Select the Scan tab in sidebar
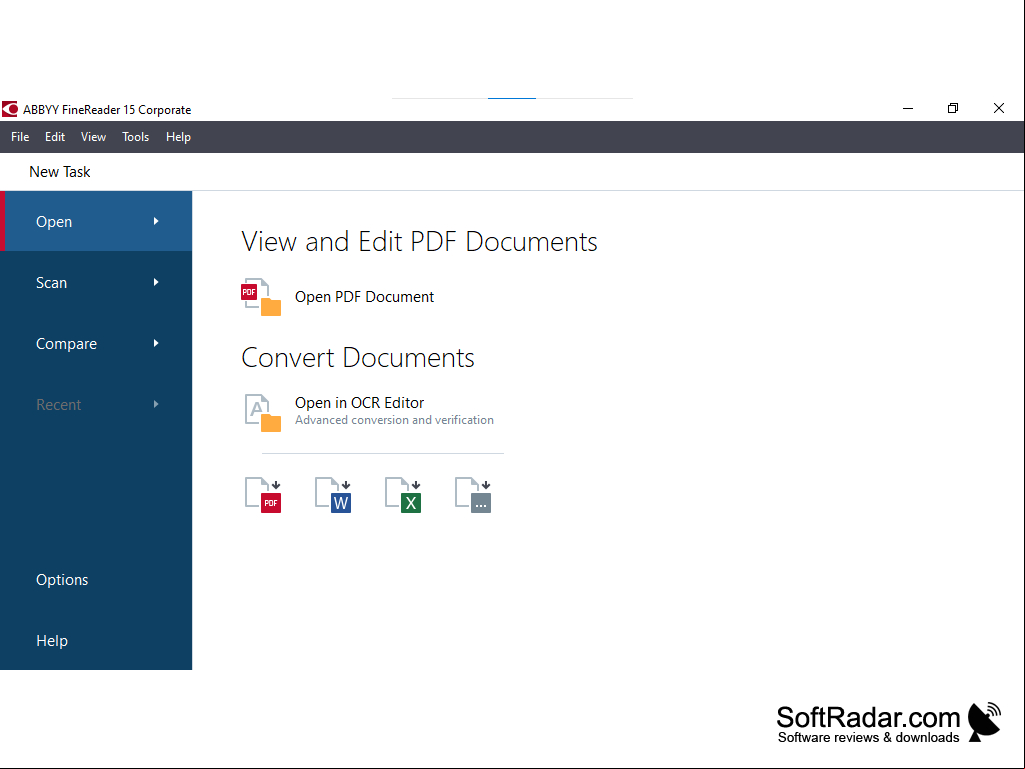 point(96,282)
